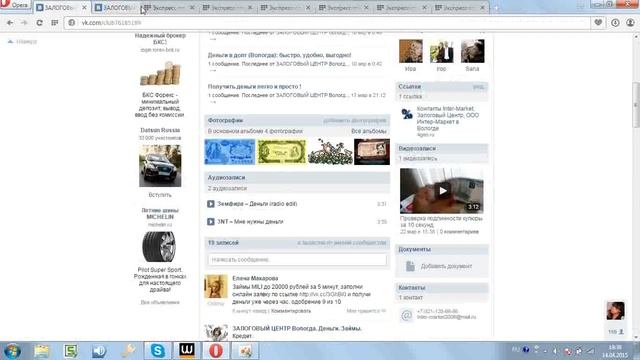
Task: Open Speed Dial grid icon in toolbar
Action: pos(54,23)
